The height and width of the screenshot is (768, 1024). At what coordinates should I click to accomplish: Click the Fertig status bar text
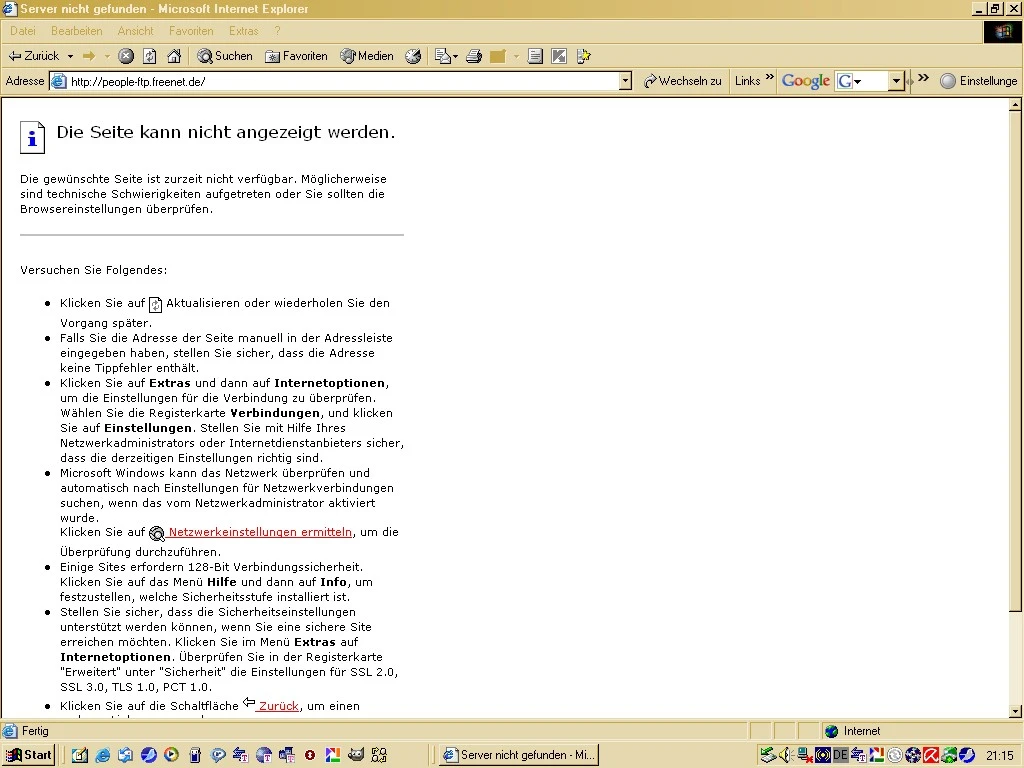35,731
